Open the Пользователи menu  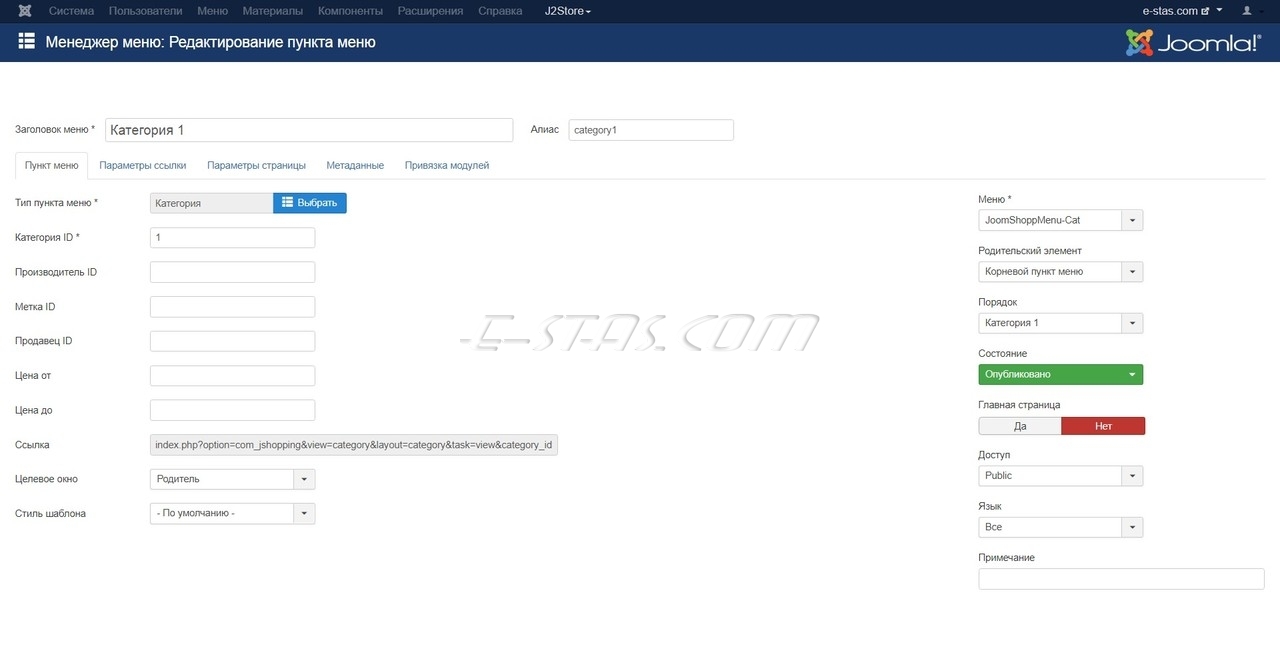click(x=145, y=11)
